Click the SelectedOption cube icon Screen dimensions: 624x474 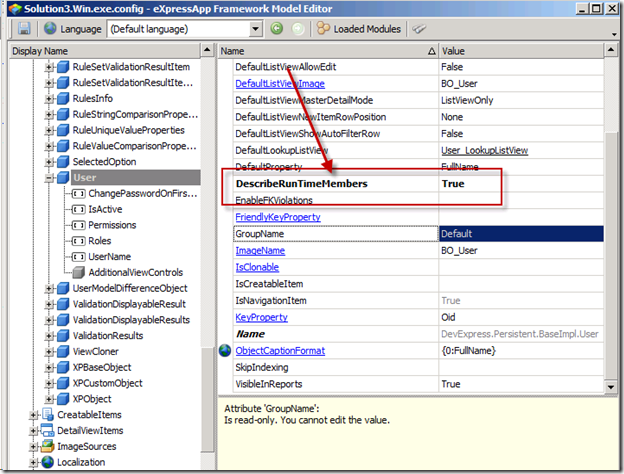pos(63,162)
